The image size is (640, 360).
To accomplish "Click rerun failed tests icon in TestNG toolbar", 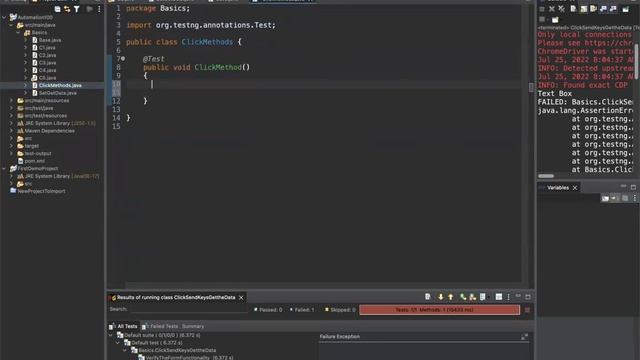I will 473,297.
